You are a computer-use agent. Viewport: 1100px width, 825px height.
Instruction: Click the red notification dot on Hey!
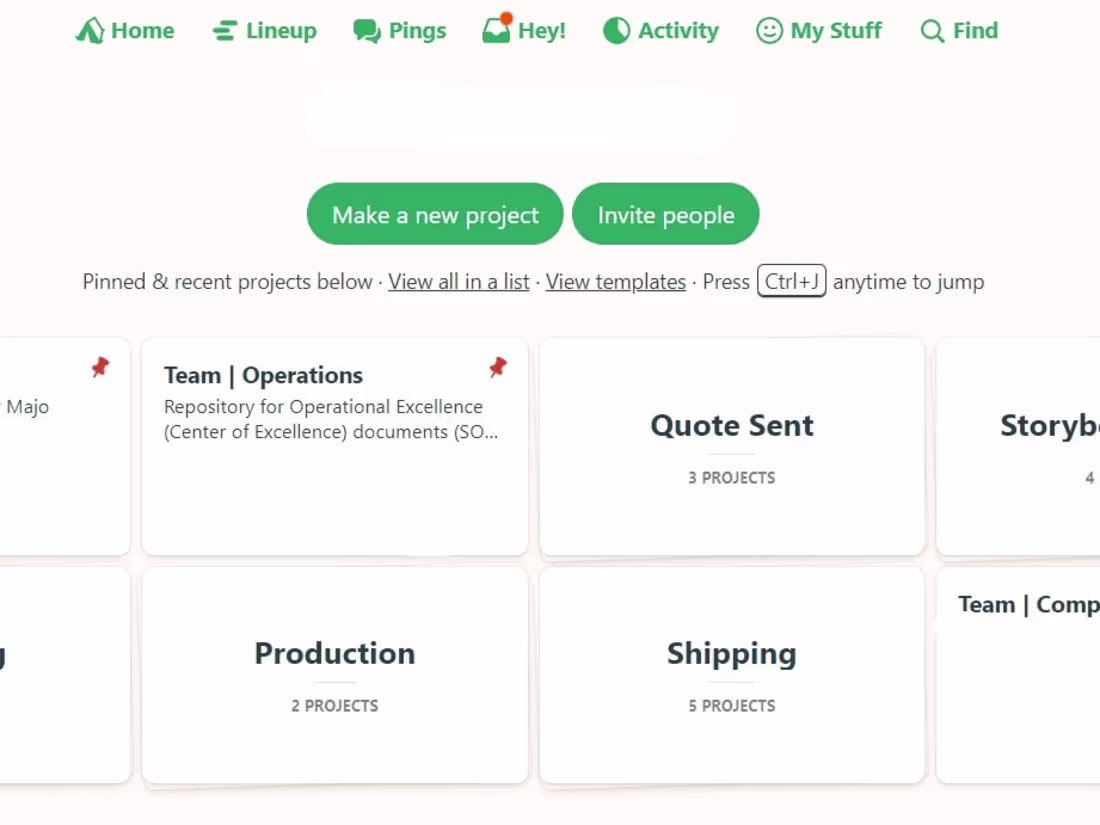tap(508, 16)
